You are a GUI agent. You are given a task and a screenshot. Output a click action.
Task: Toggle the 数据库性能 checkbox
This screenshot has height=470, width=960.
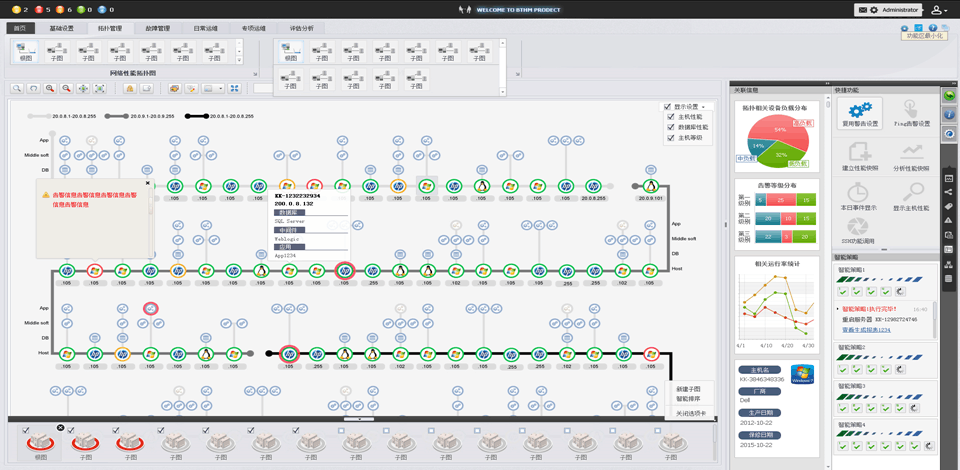pyautogui.click(x=670, y=128)
